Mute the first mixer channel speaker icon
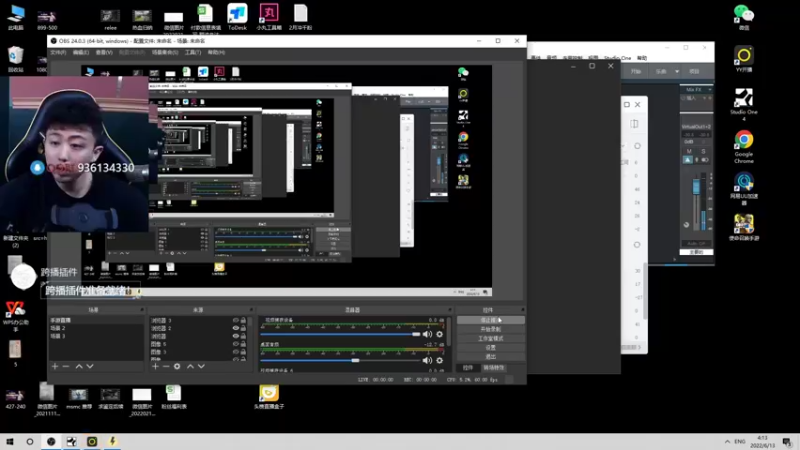 [427, 334]
